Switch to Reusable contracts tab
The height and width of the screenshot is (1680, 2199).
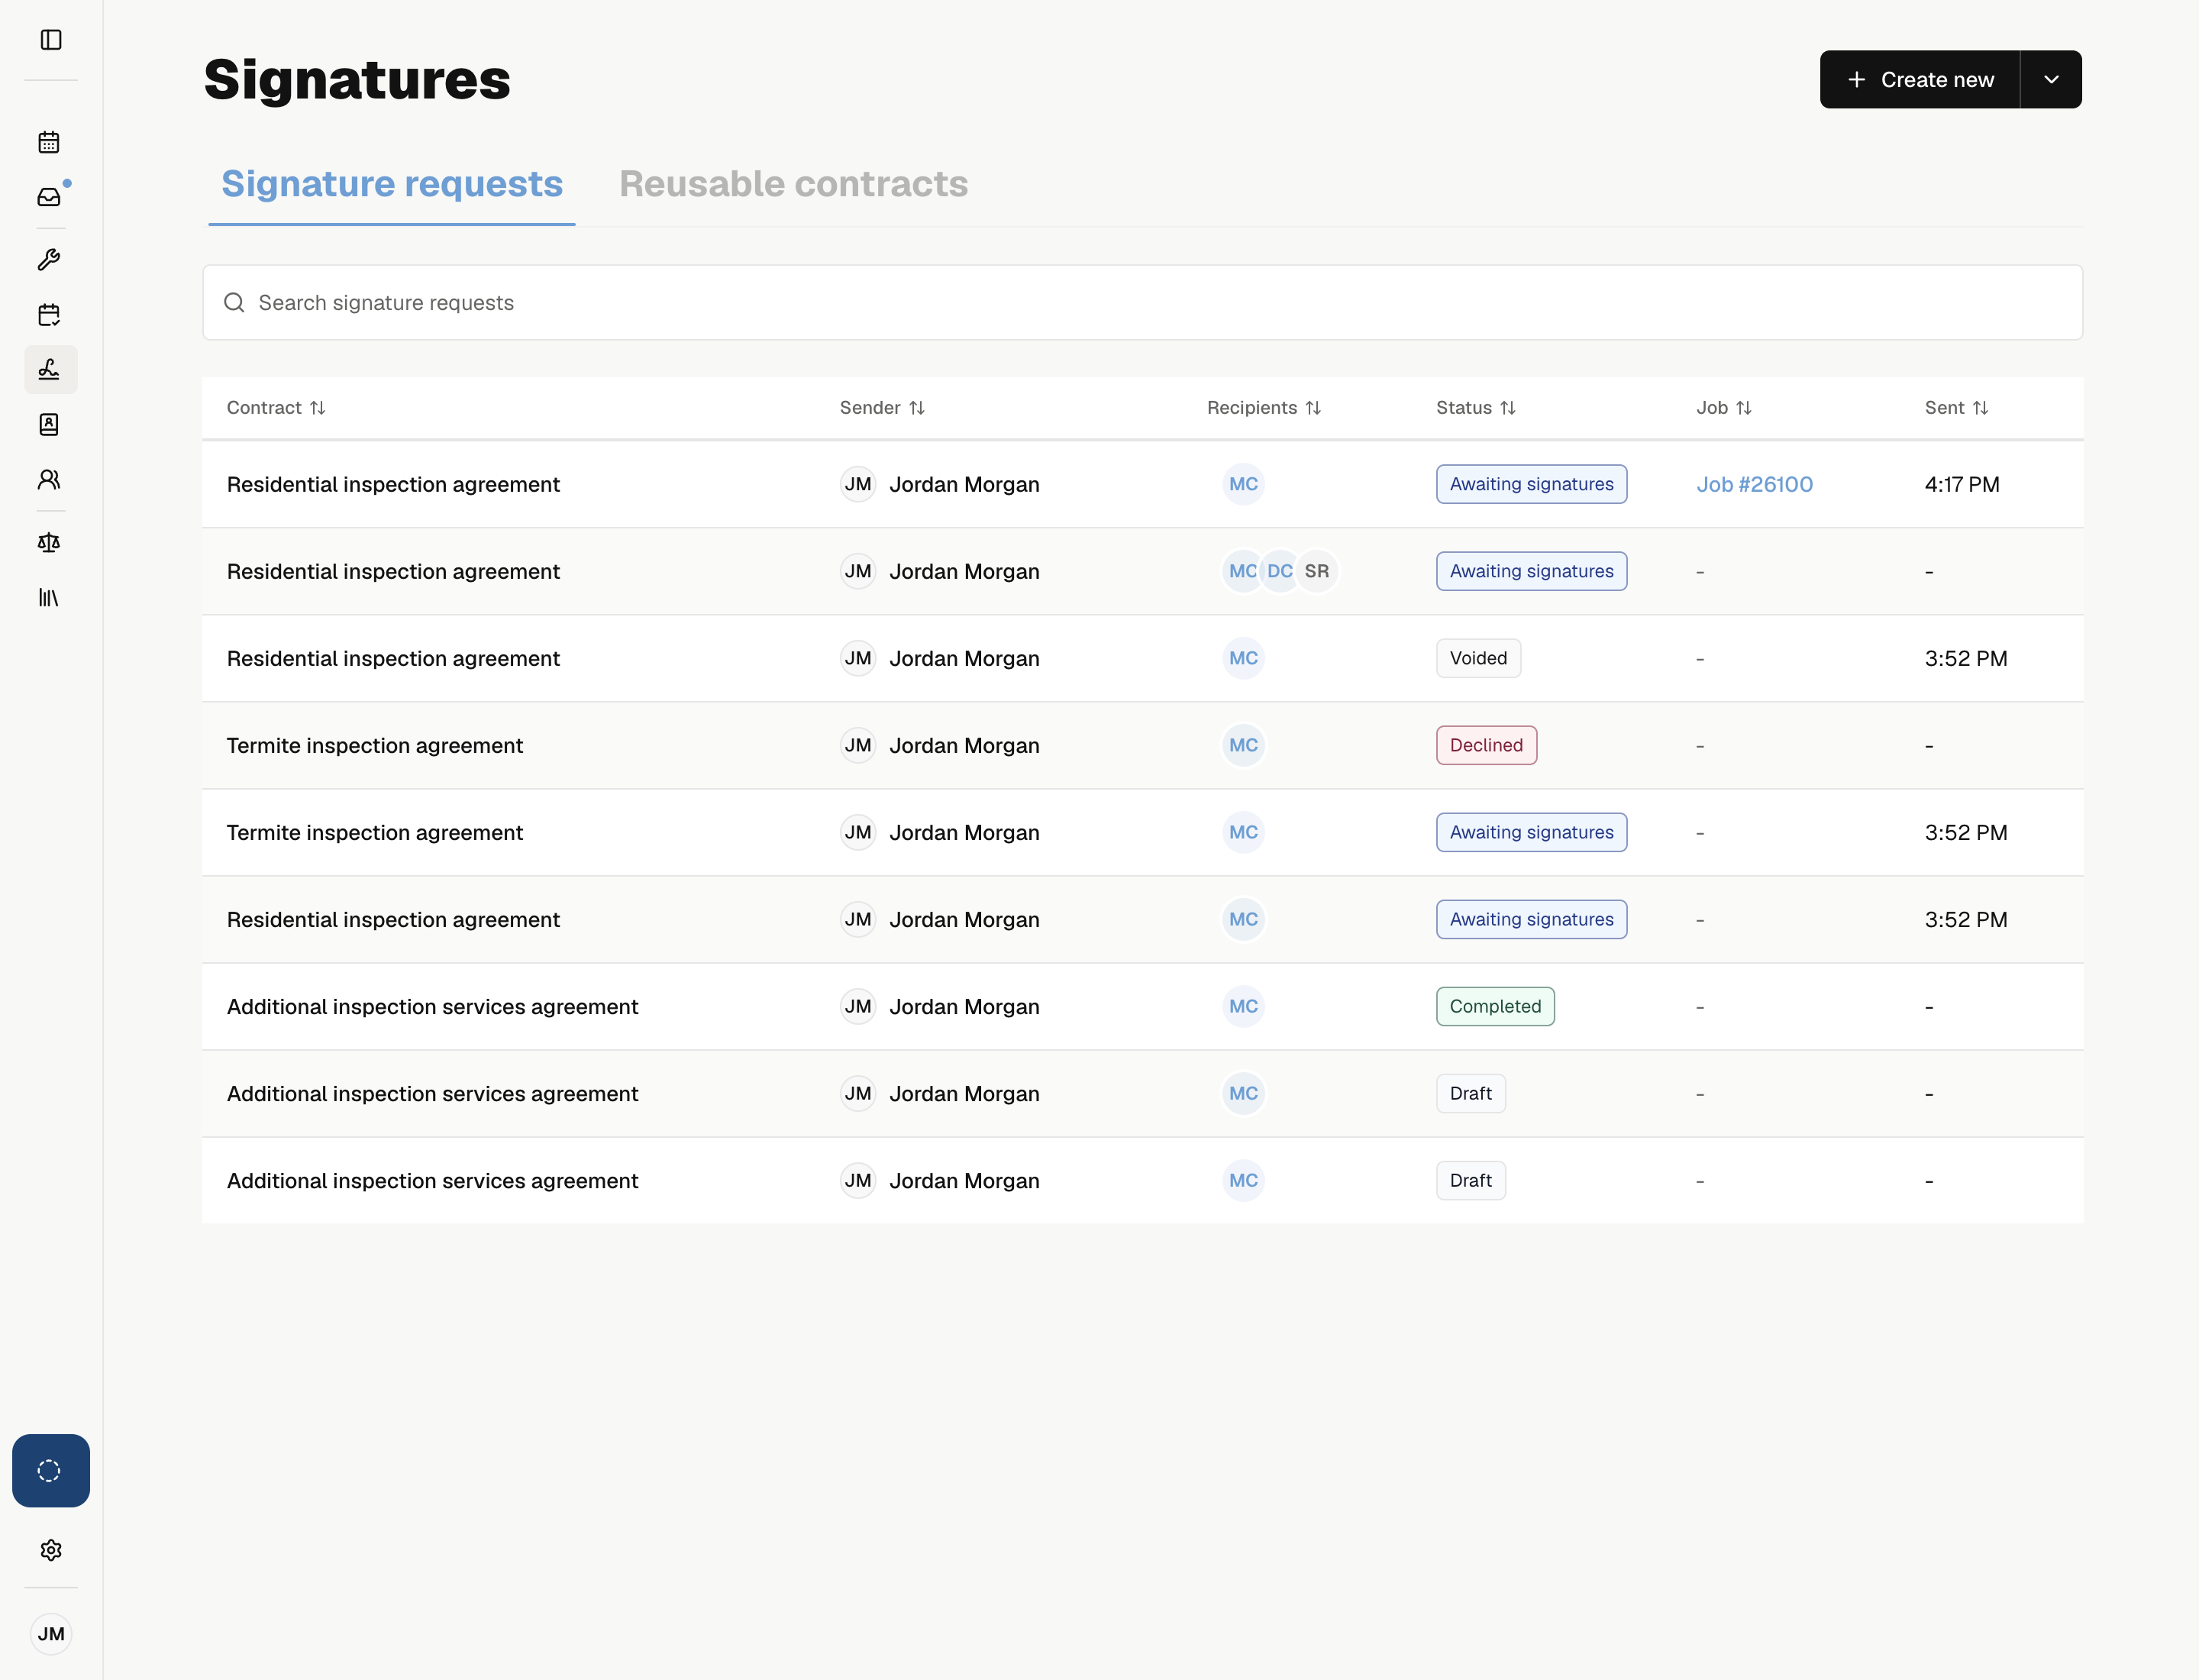click(793, 184)
